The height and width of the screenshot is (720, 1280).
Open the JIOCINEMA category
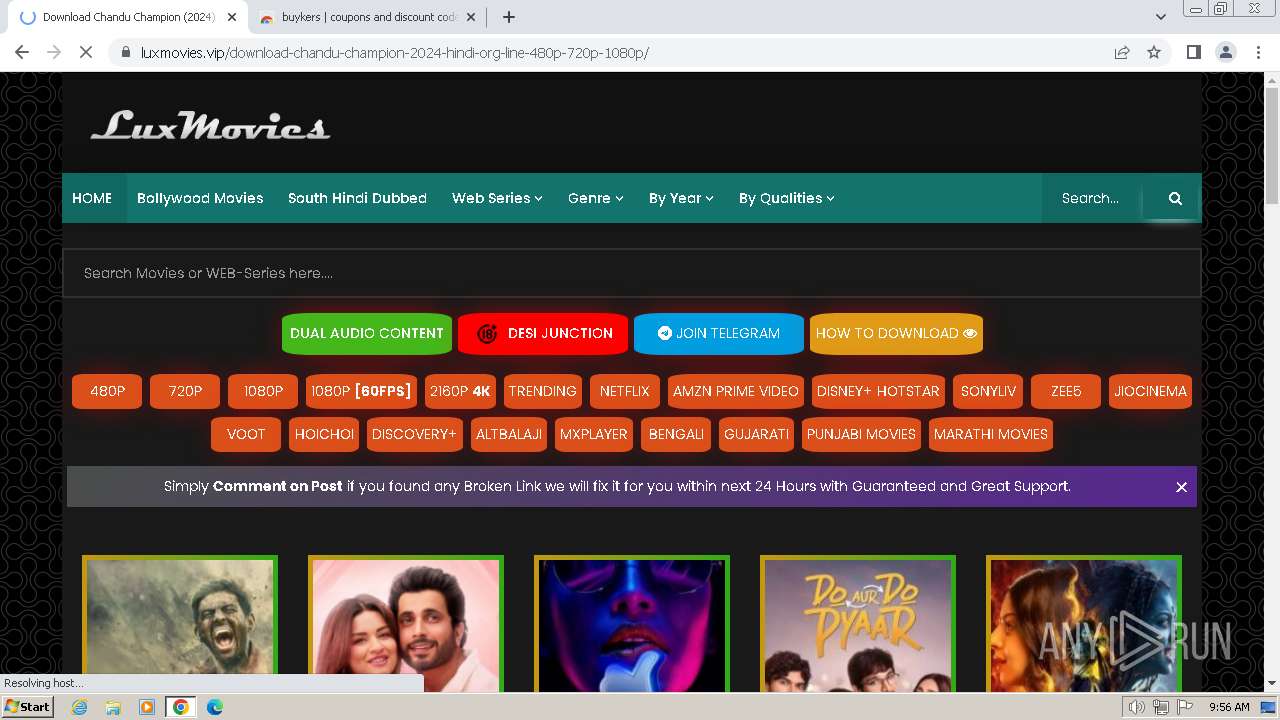pyautogui.click(x=1150, y=391)
